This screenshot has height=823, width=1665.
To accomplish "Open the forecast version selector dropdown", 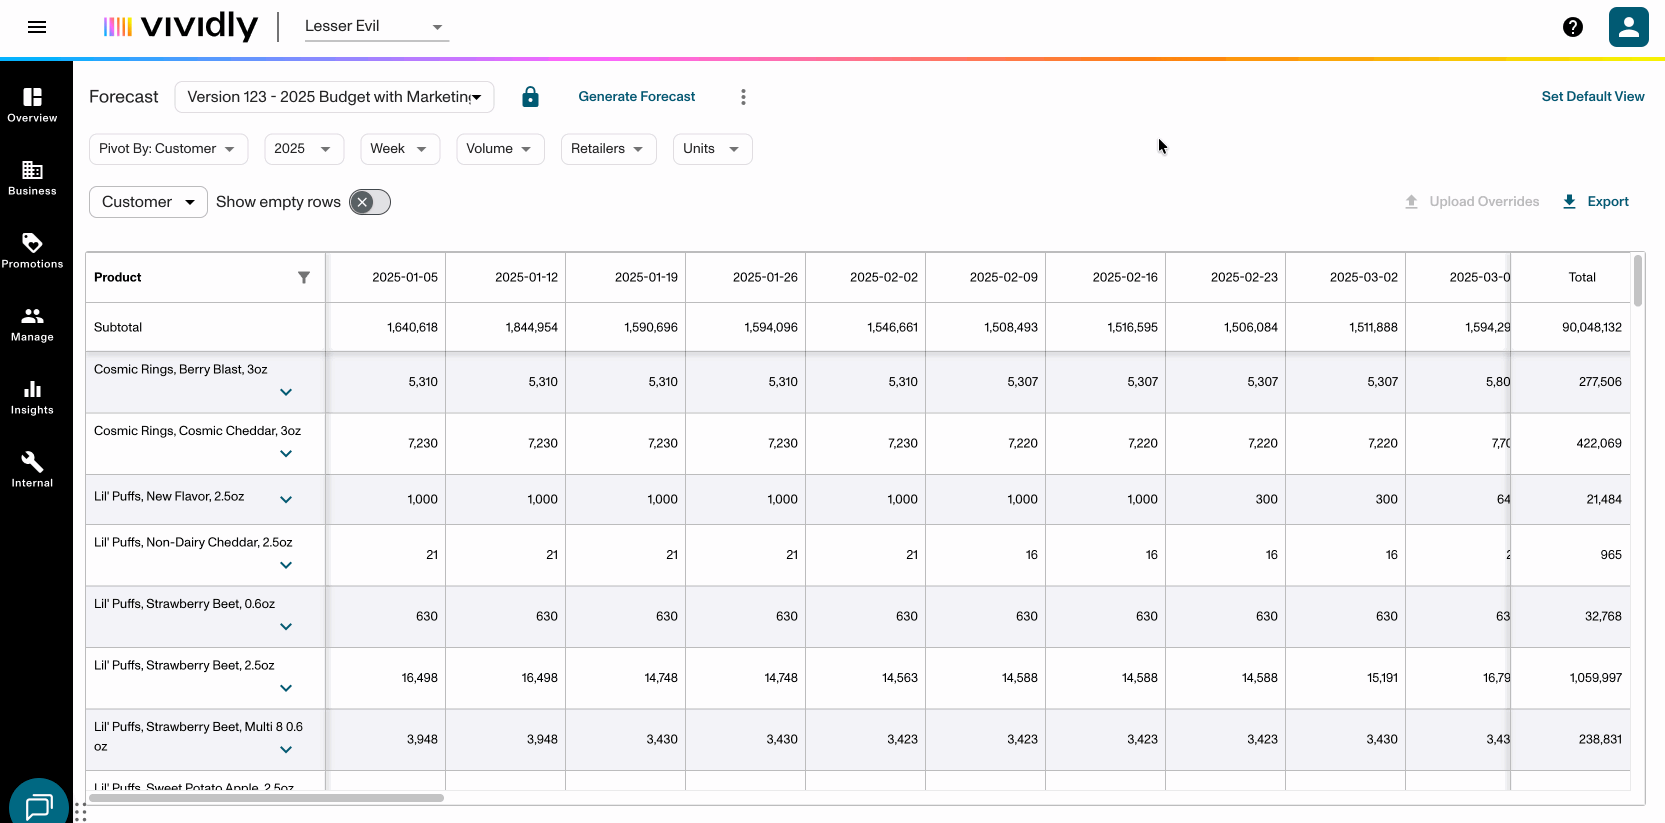I will pyautogui.click(x=334, y=97).
